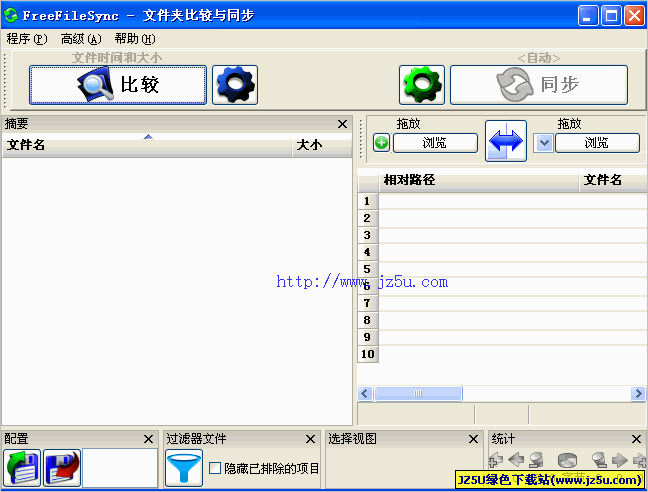Load configuration with green arrow disk icon

point(22,468)
